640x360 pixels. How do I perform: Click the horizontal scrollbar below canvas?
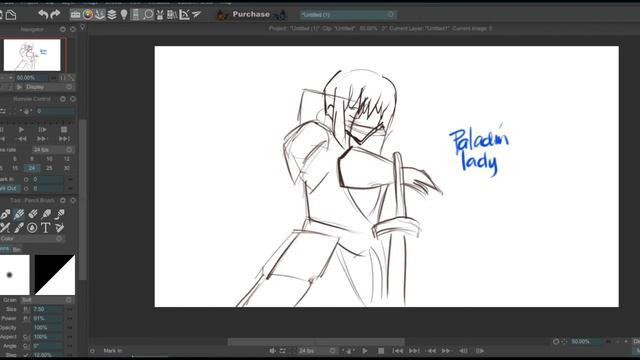(316, 341)
